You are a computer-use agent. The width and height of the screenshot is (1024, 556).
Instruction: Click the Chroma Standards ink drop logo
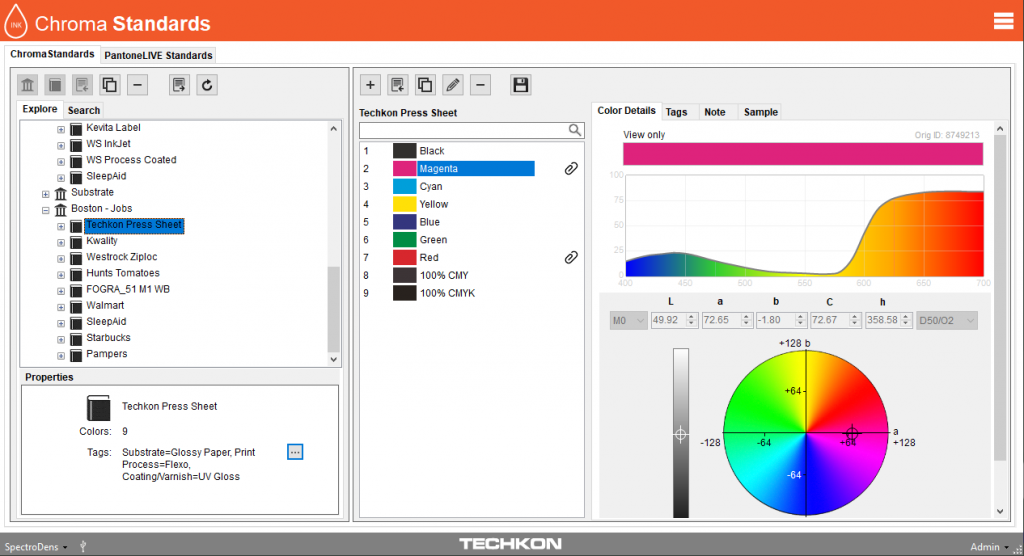tap(16, 21)
